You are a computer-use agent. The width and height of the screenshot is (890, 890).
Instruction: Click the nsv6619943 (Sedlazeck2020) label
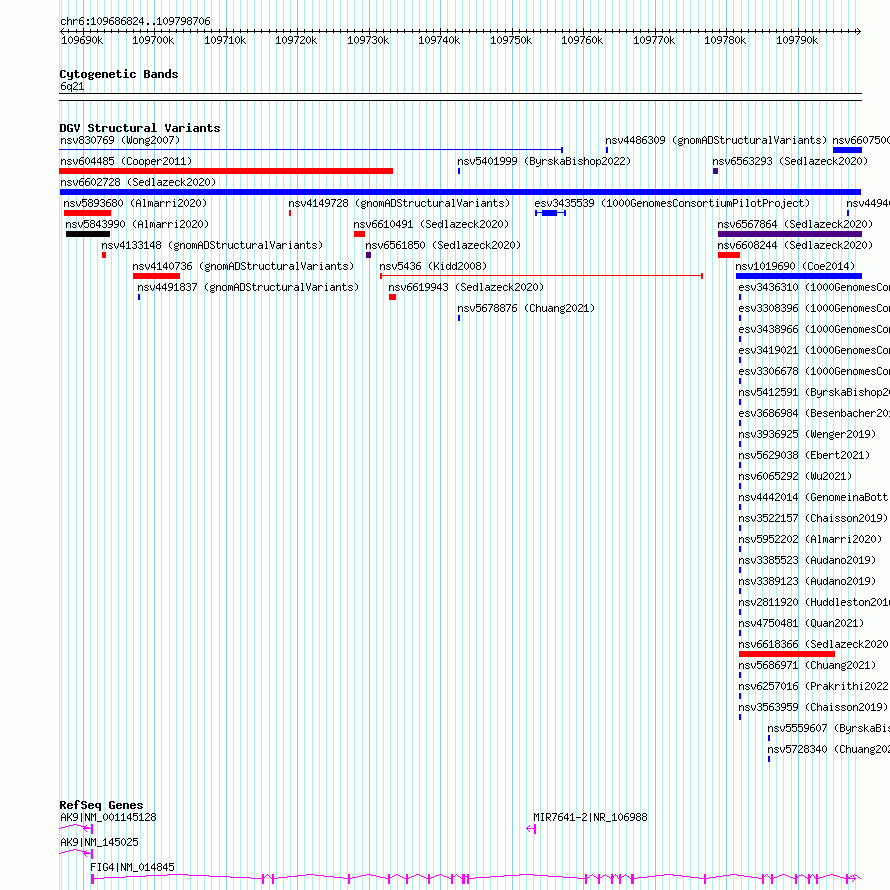click(x=466, y=287)
